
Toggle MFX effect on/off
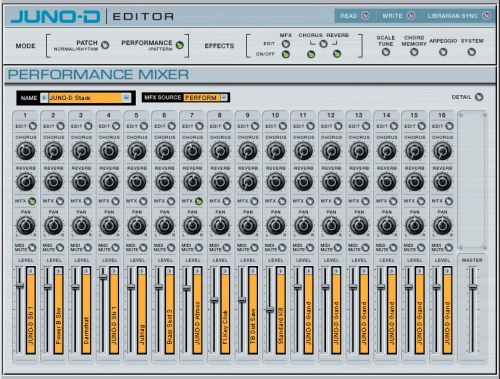286,54
